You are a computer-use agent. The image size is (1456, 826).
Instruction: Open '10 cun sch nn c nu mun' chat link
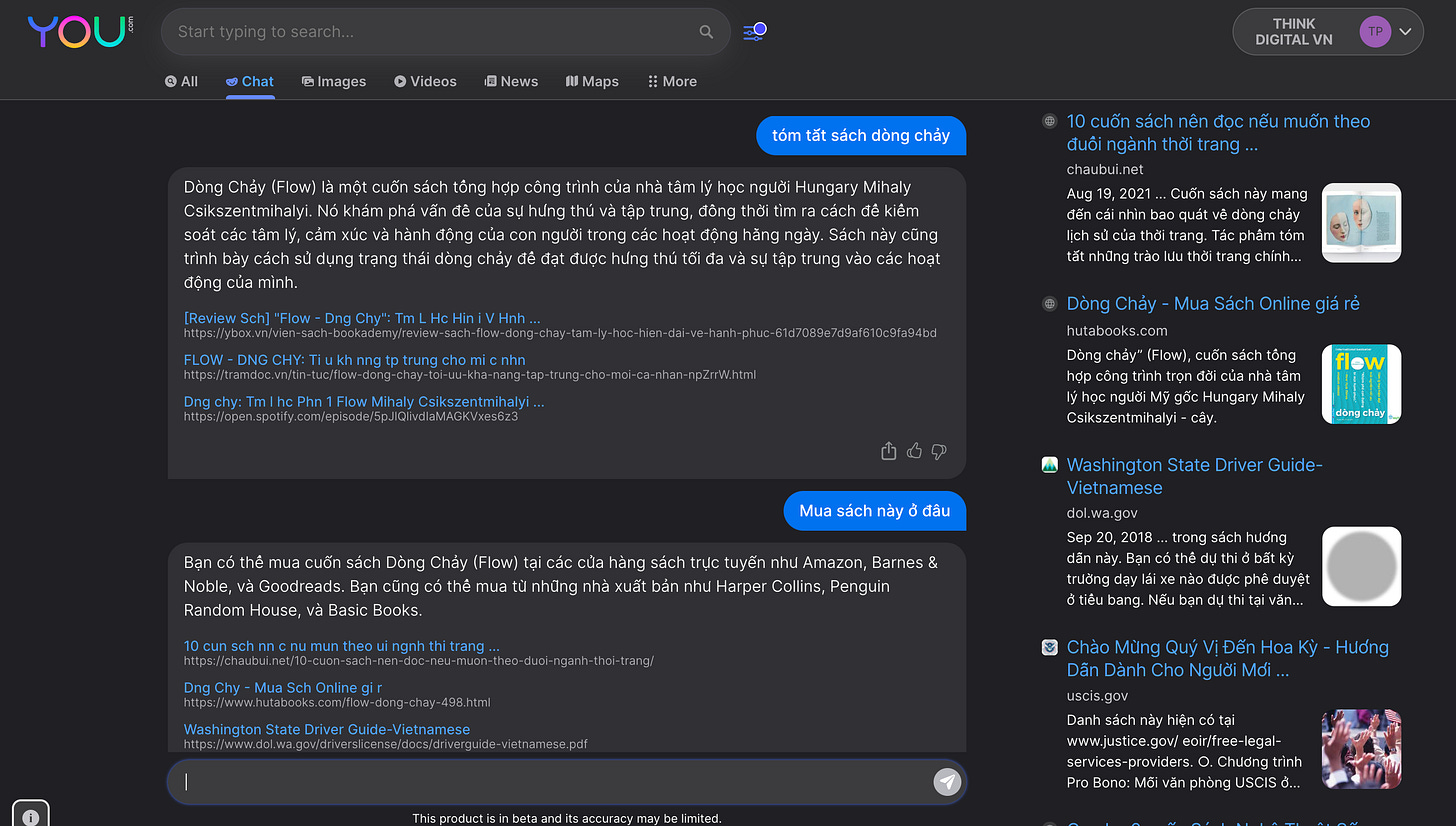(341, 646)
